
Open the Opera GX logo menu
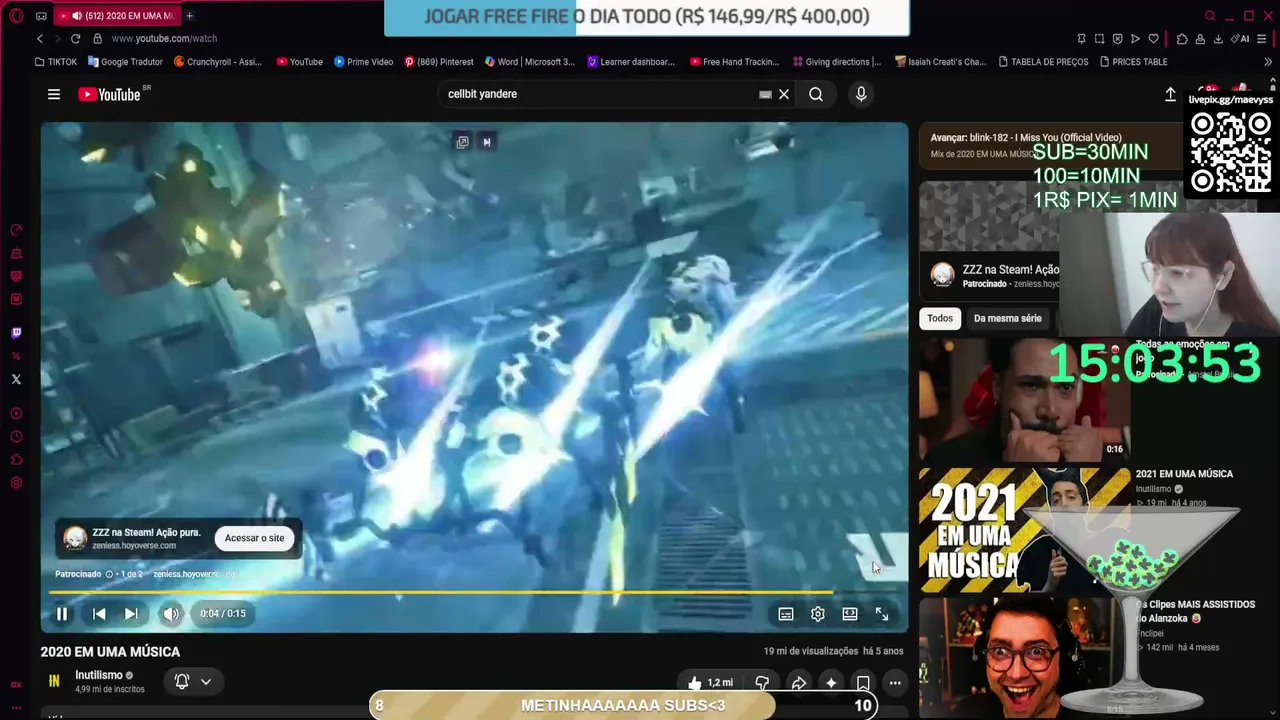(x=16, y=16)
